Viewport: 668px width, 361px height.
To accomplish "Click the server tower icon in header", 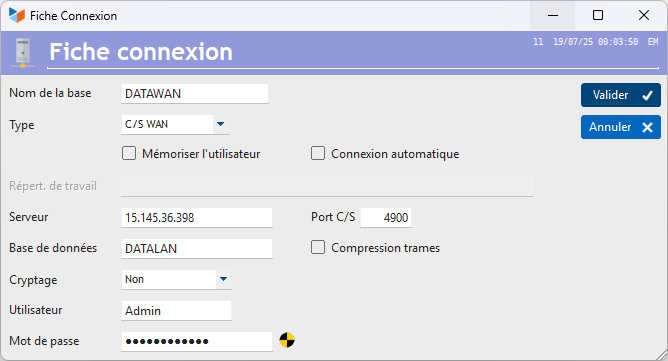I will pos(23,52).
